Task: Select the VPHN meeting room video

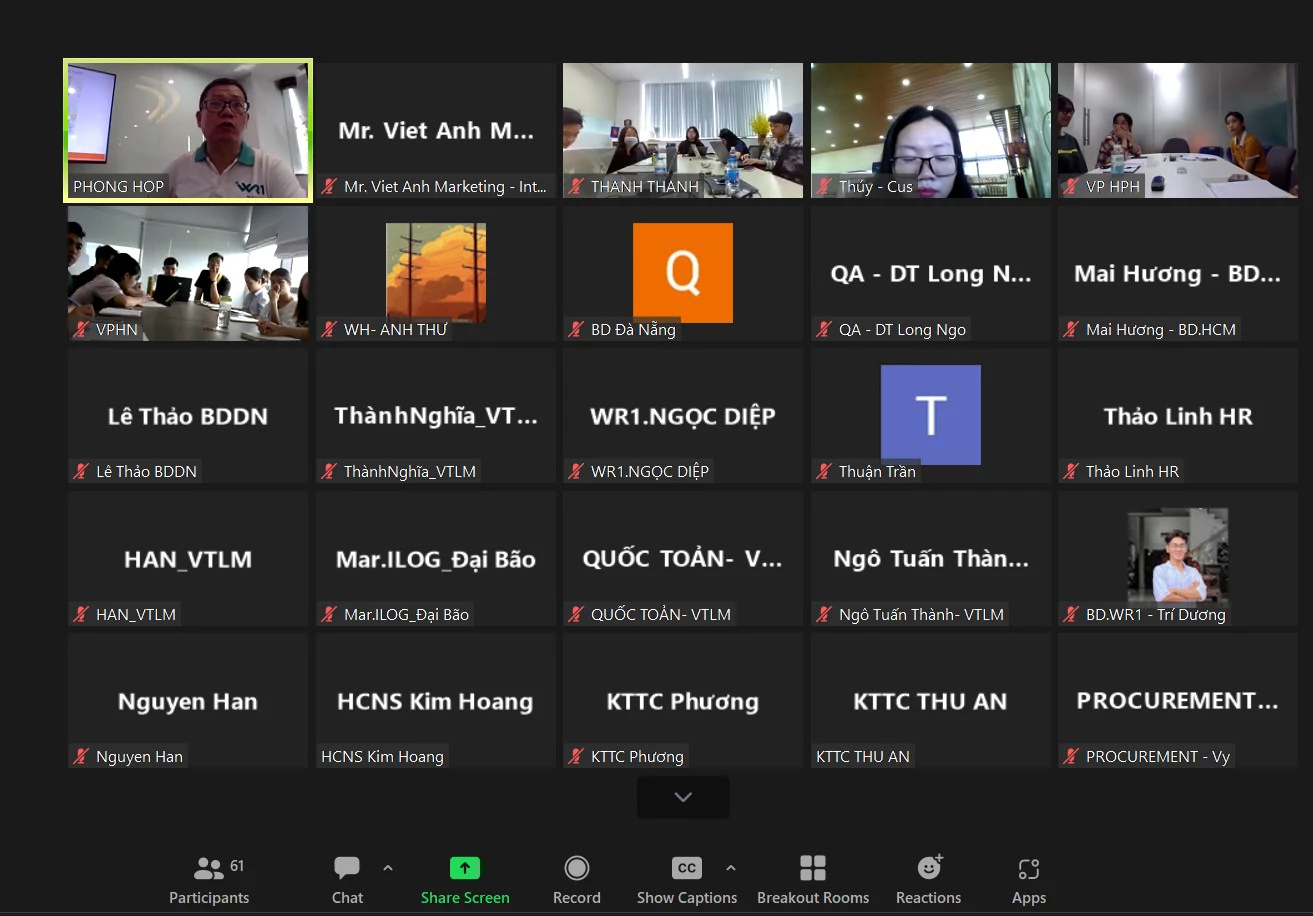Action: pos(188,273)
